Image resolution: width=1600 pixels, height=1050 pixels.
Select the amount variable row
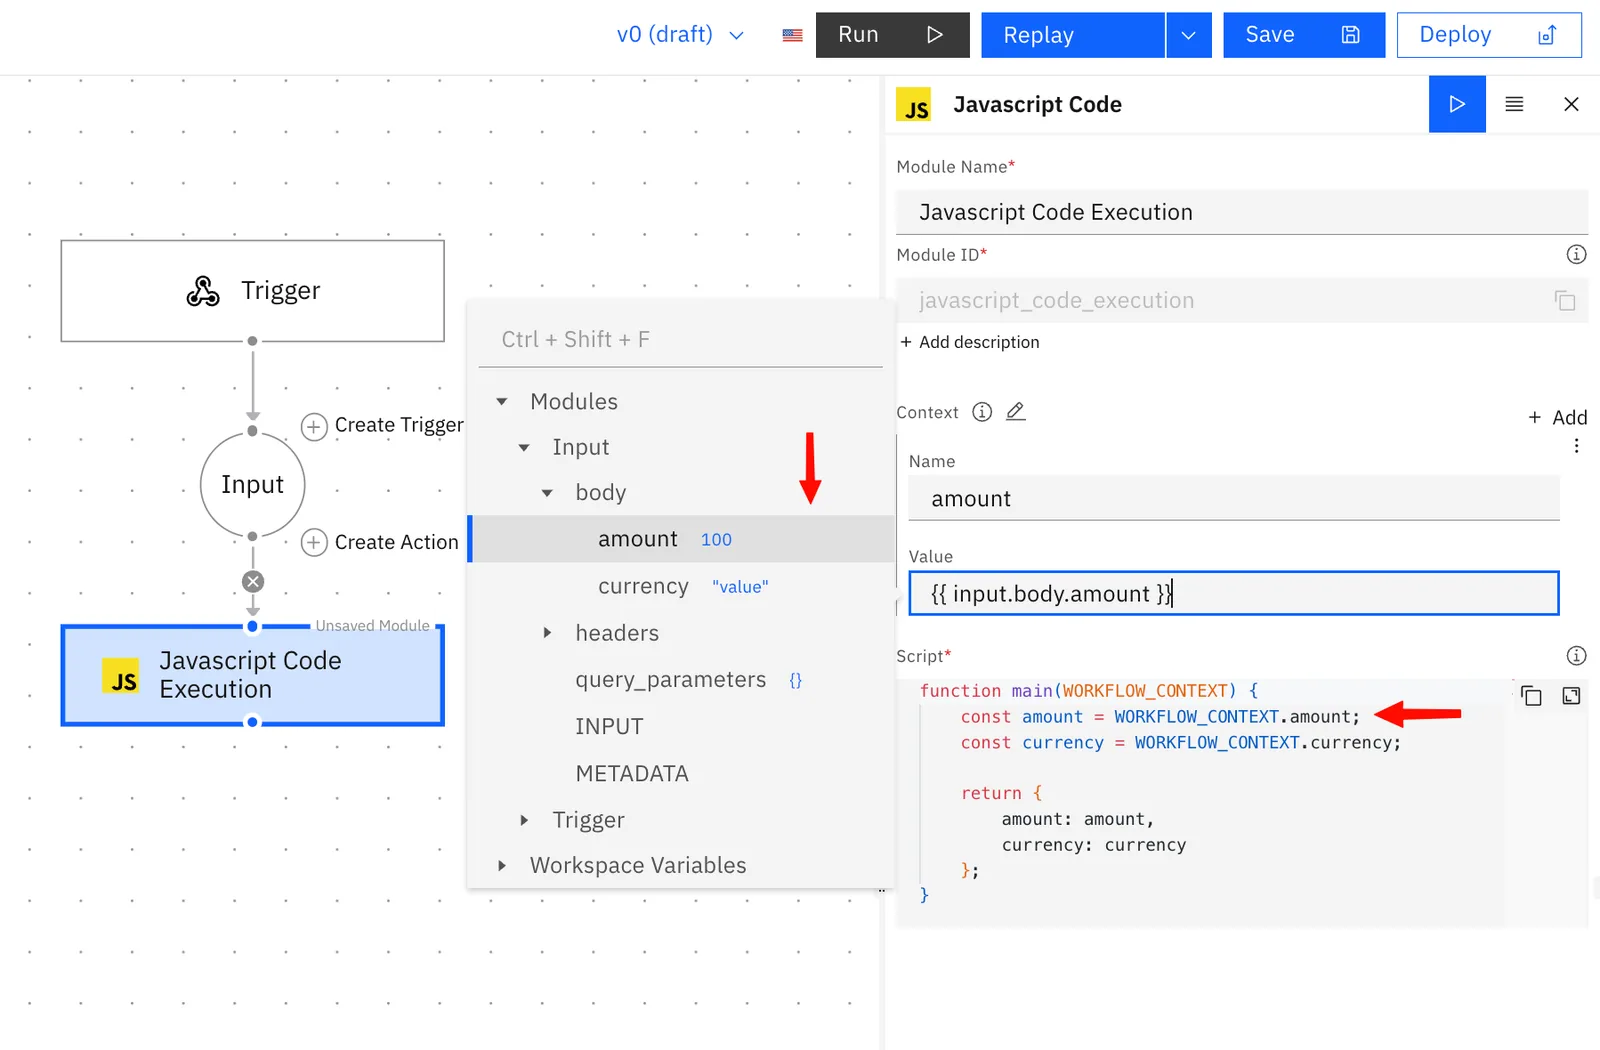pos(681,539)
